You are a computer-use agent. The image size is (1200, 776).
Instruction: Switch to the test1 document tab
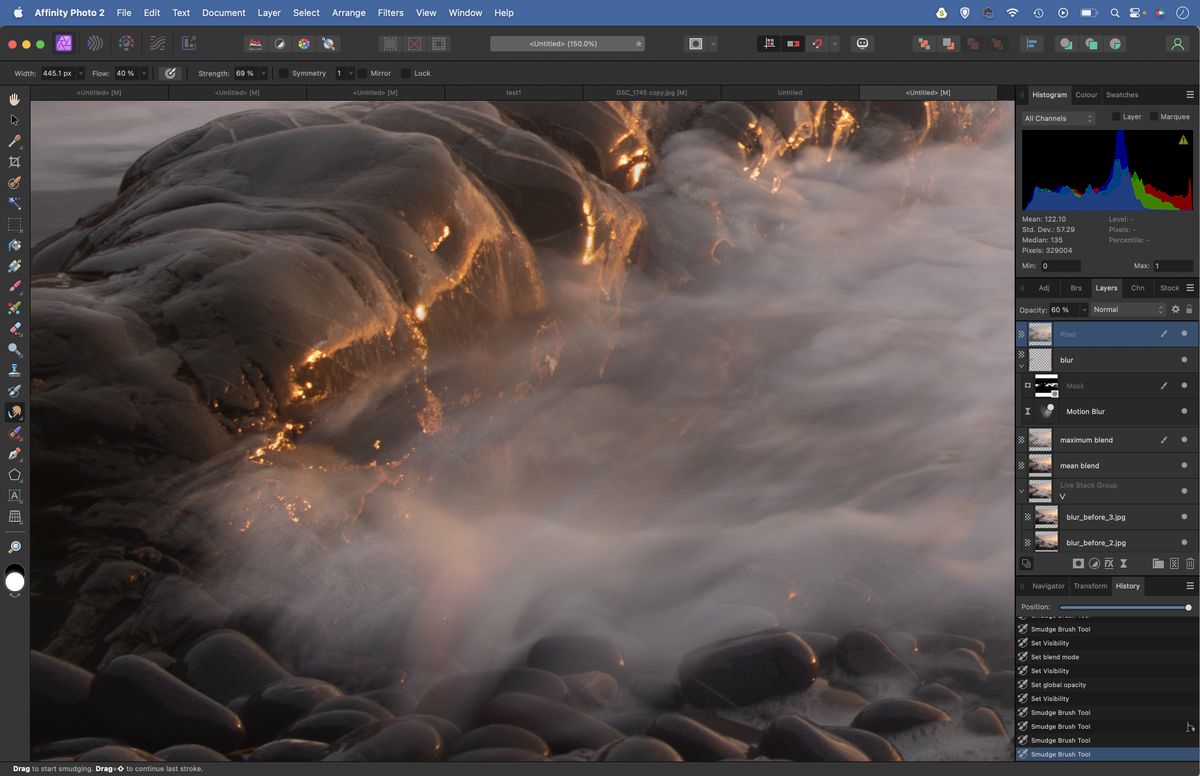click(x=514, y=91)
